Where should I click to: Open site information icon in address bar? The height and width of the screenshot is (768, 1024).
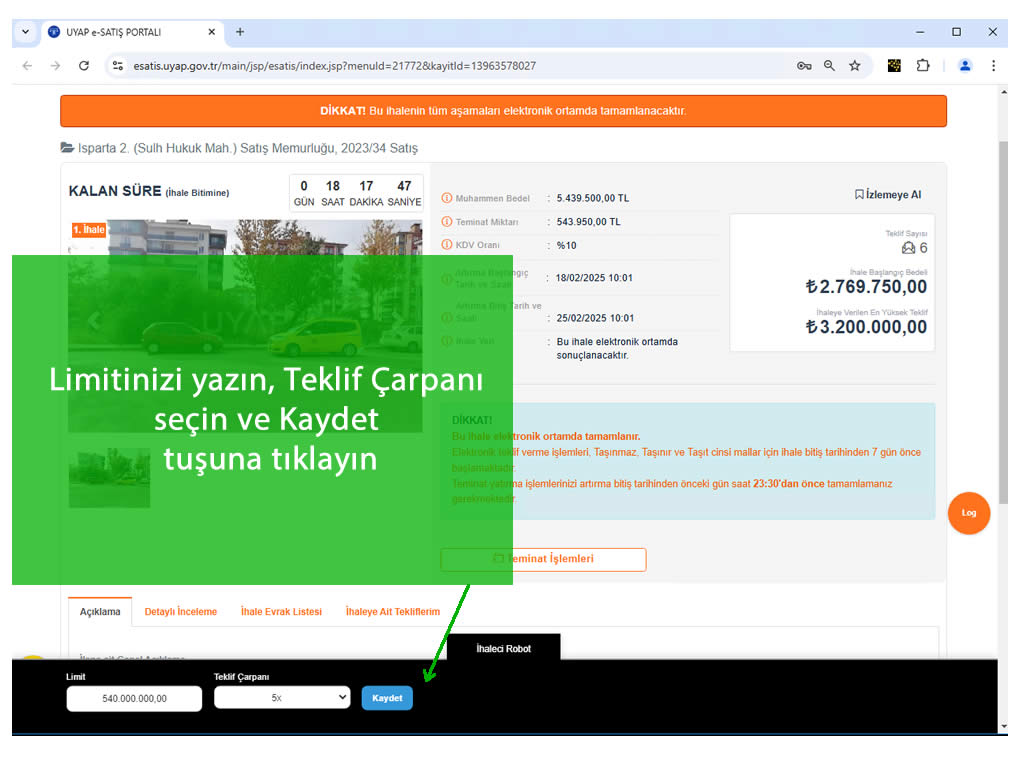[x=118, y=66]
